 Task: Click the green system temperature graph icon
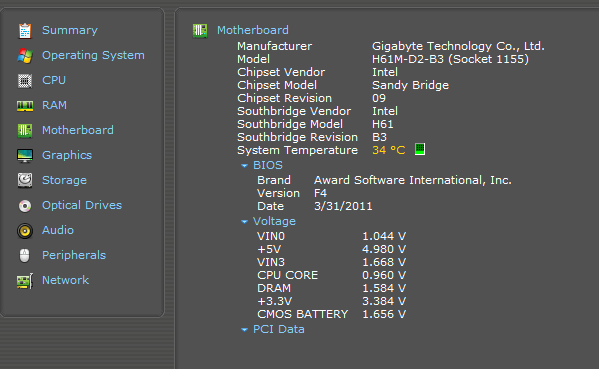420,149
